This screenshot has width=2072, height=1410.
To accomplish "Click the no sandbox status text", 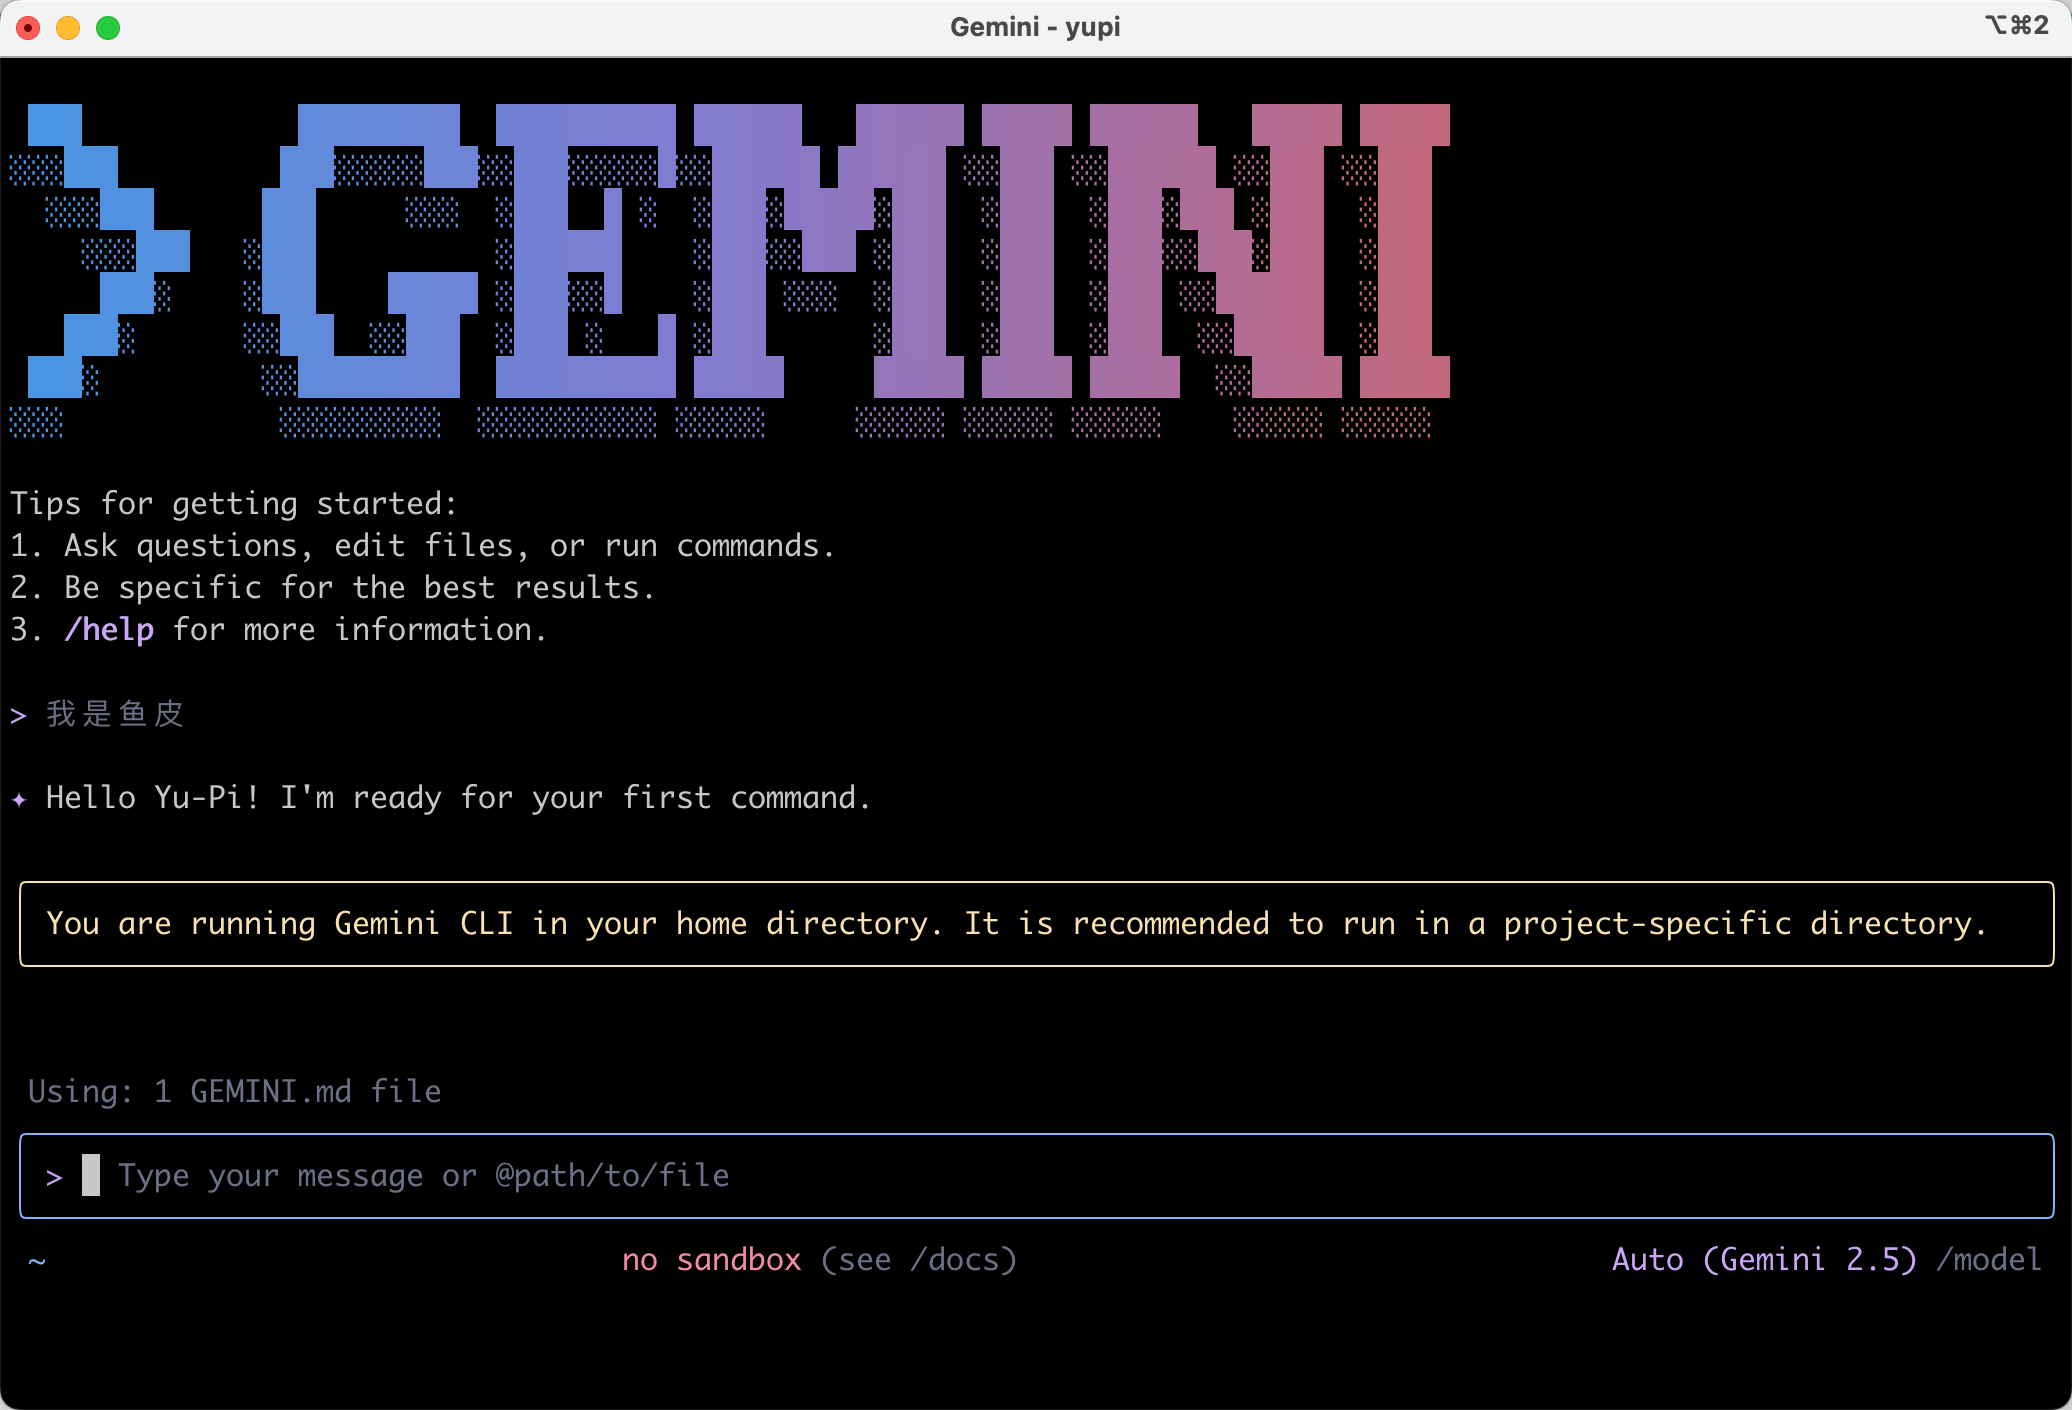I will click(711, 1260).
